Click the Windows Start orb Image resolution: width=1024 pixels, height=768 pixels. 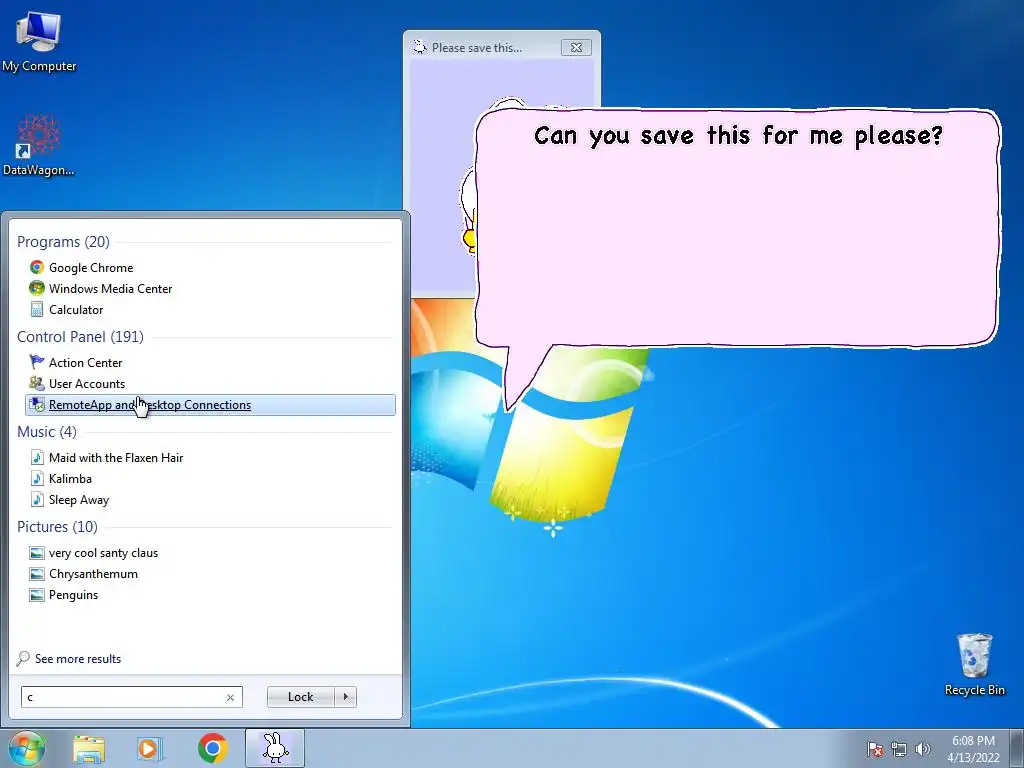click(25, 748)
